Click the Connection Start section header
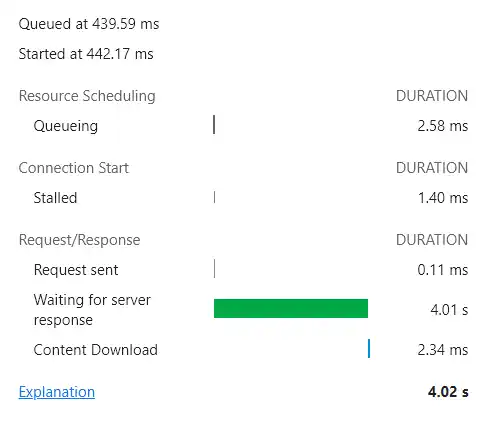This screenshot has height=422, width=488. 74,168
